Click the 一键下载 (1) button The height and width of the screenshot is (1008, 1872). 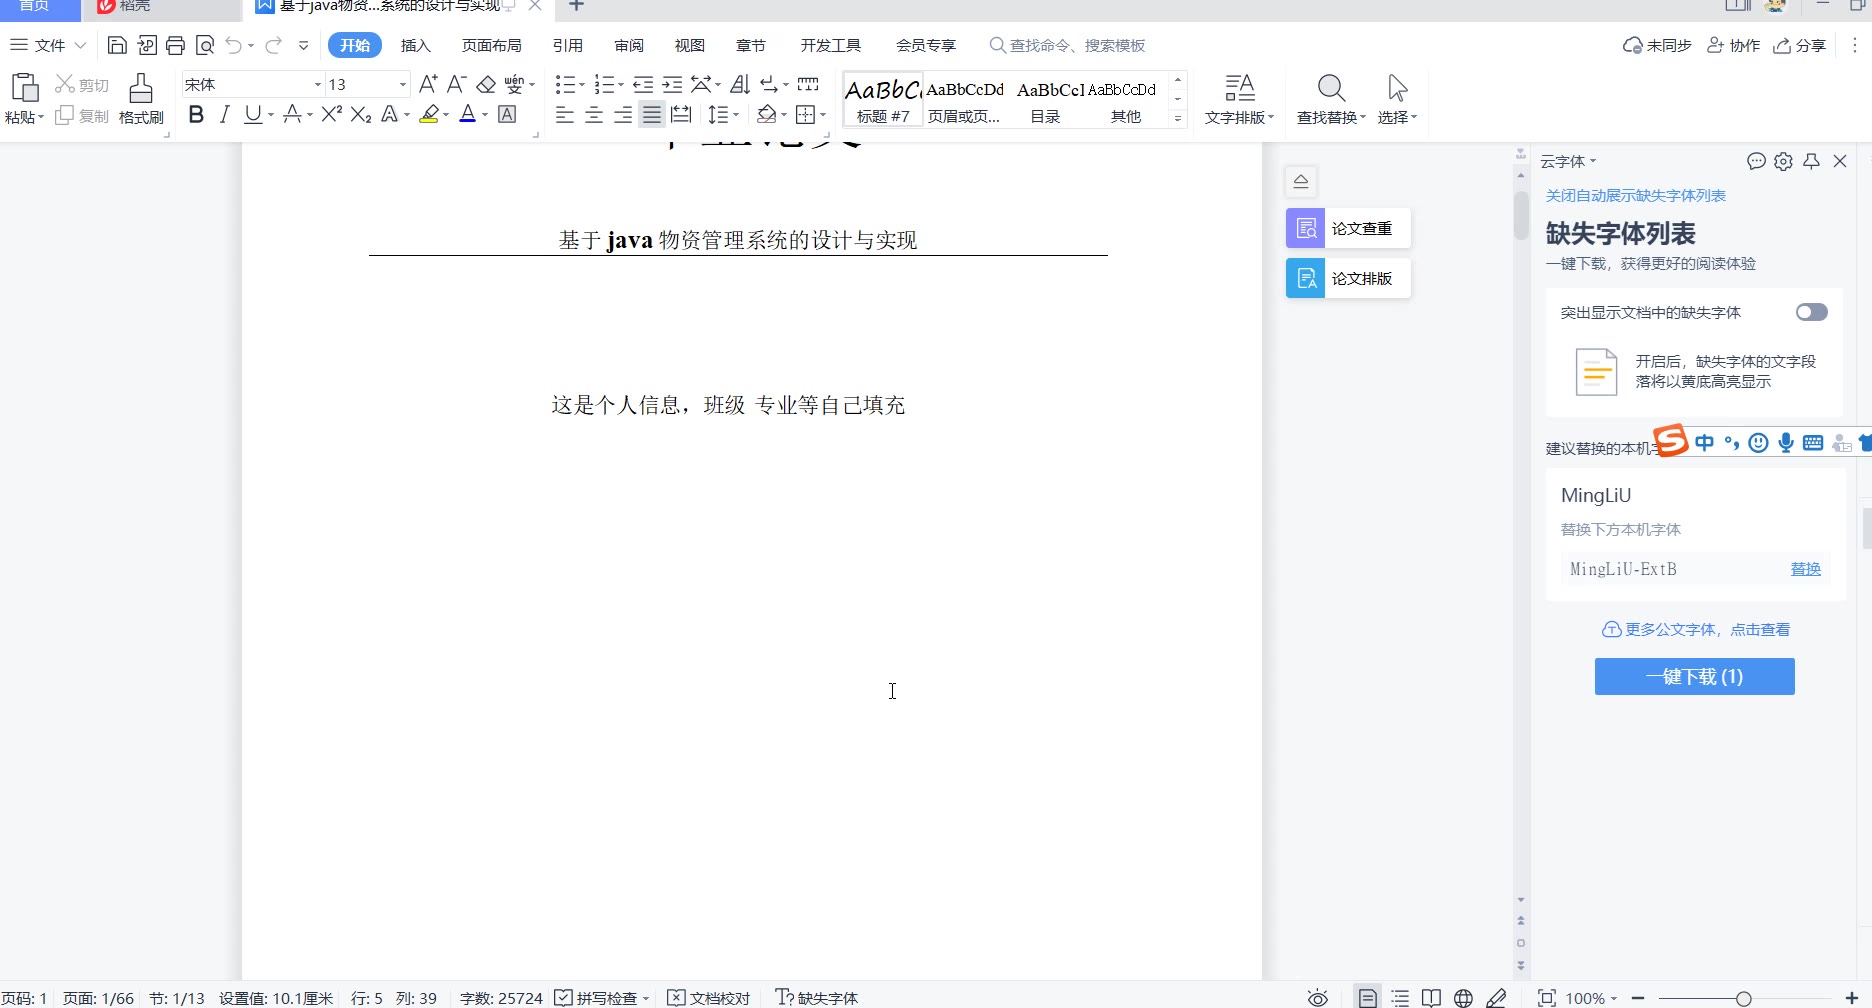(1694, 677)
